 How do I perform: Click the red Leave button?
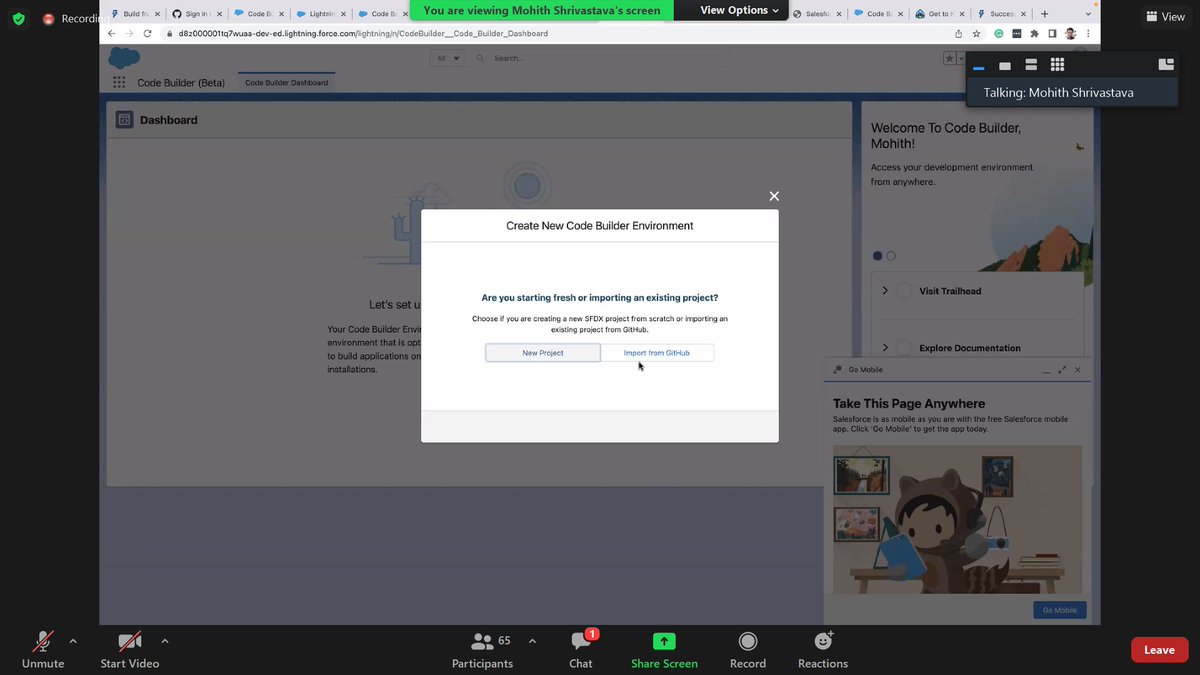click(1159, 650)
